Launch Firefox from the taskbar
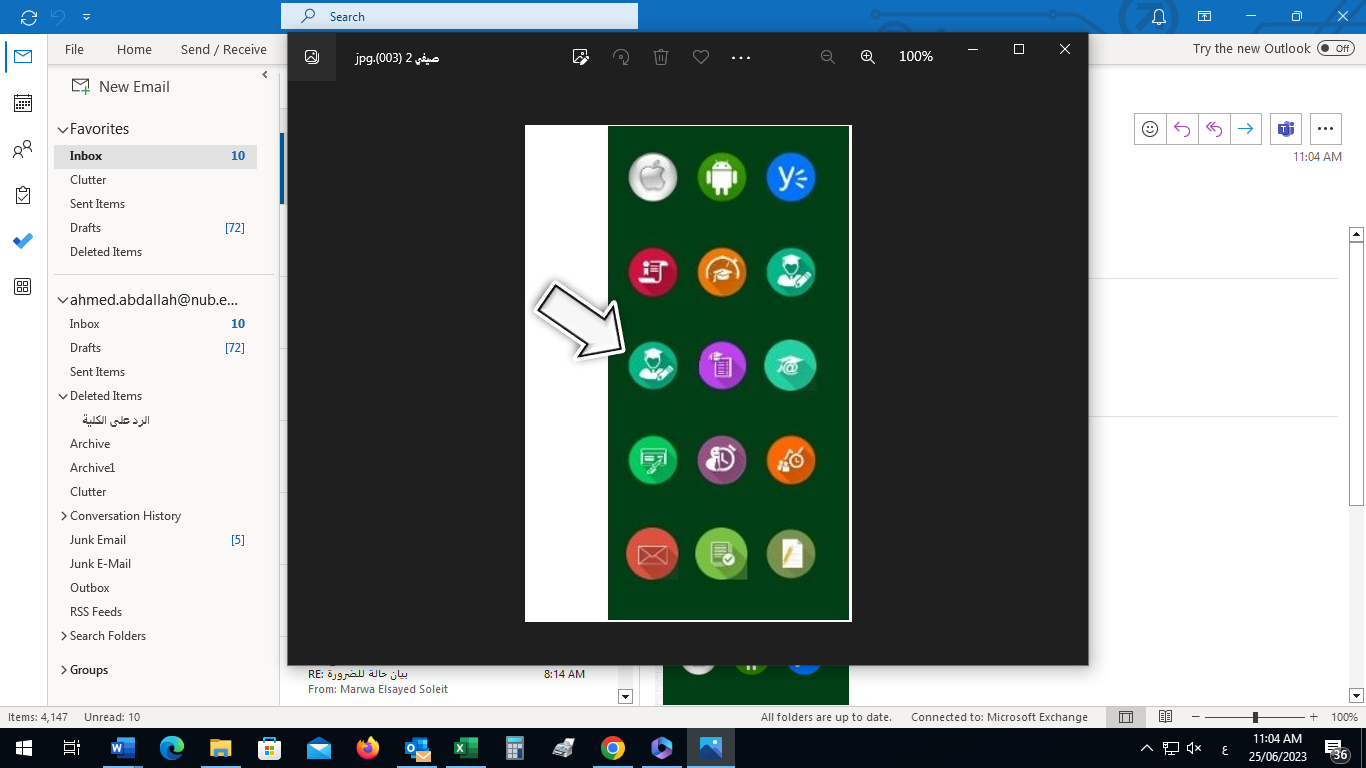 pyautogui.click(x=368, y=748)
